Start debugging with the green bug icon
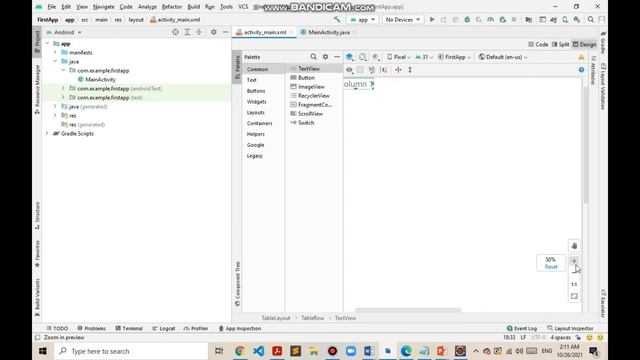This screenshot has width=640, height=360. click(467, 20)
